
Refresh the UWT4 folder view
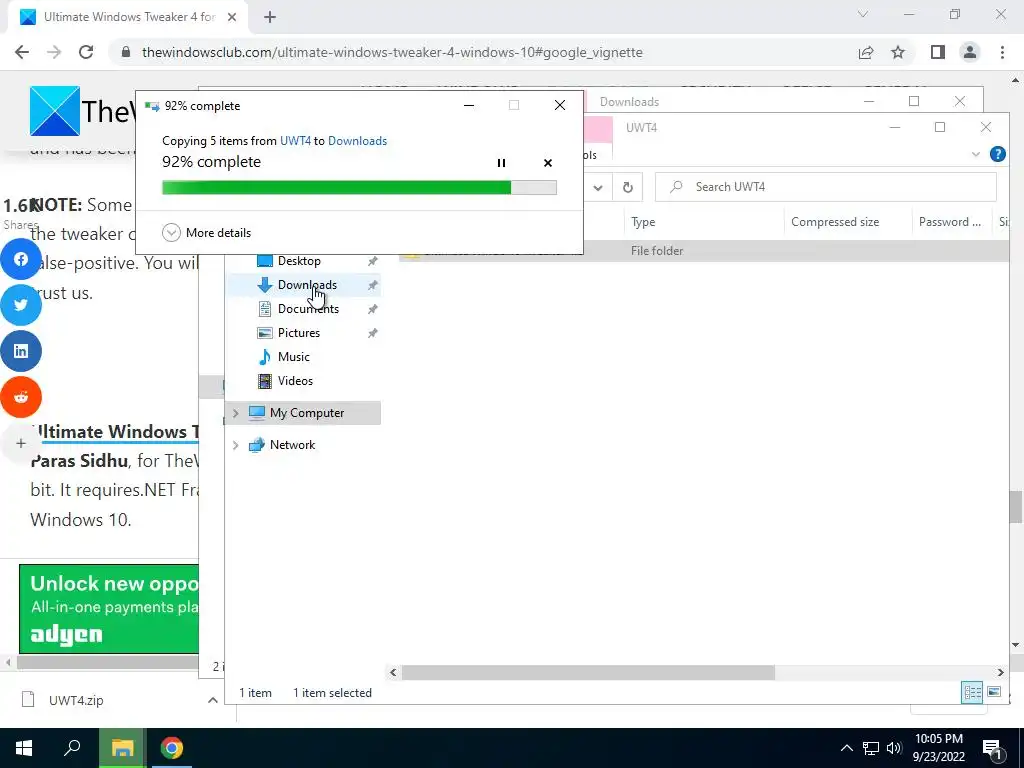tap(628, 187)
